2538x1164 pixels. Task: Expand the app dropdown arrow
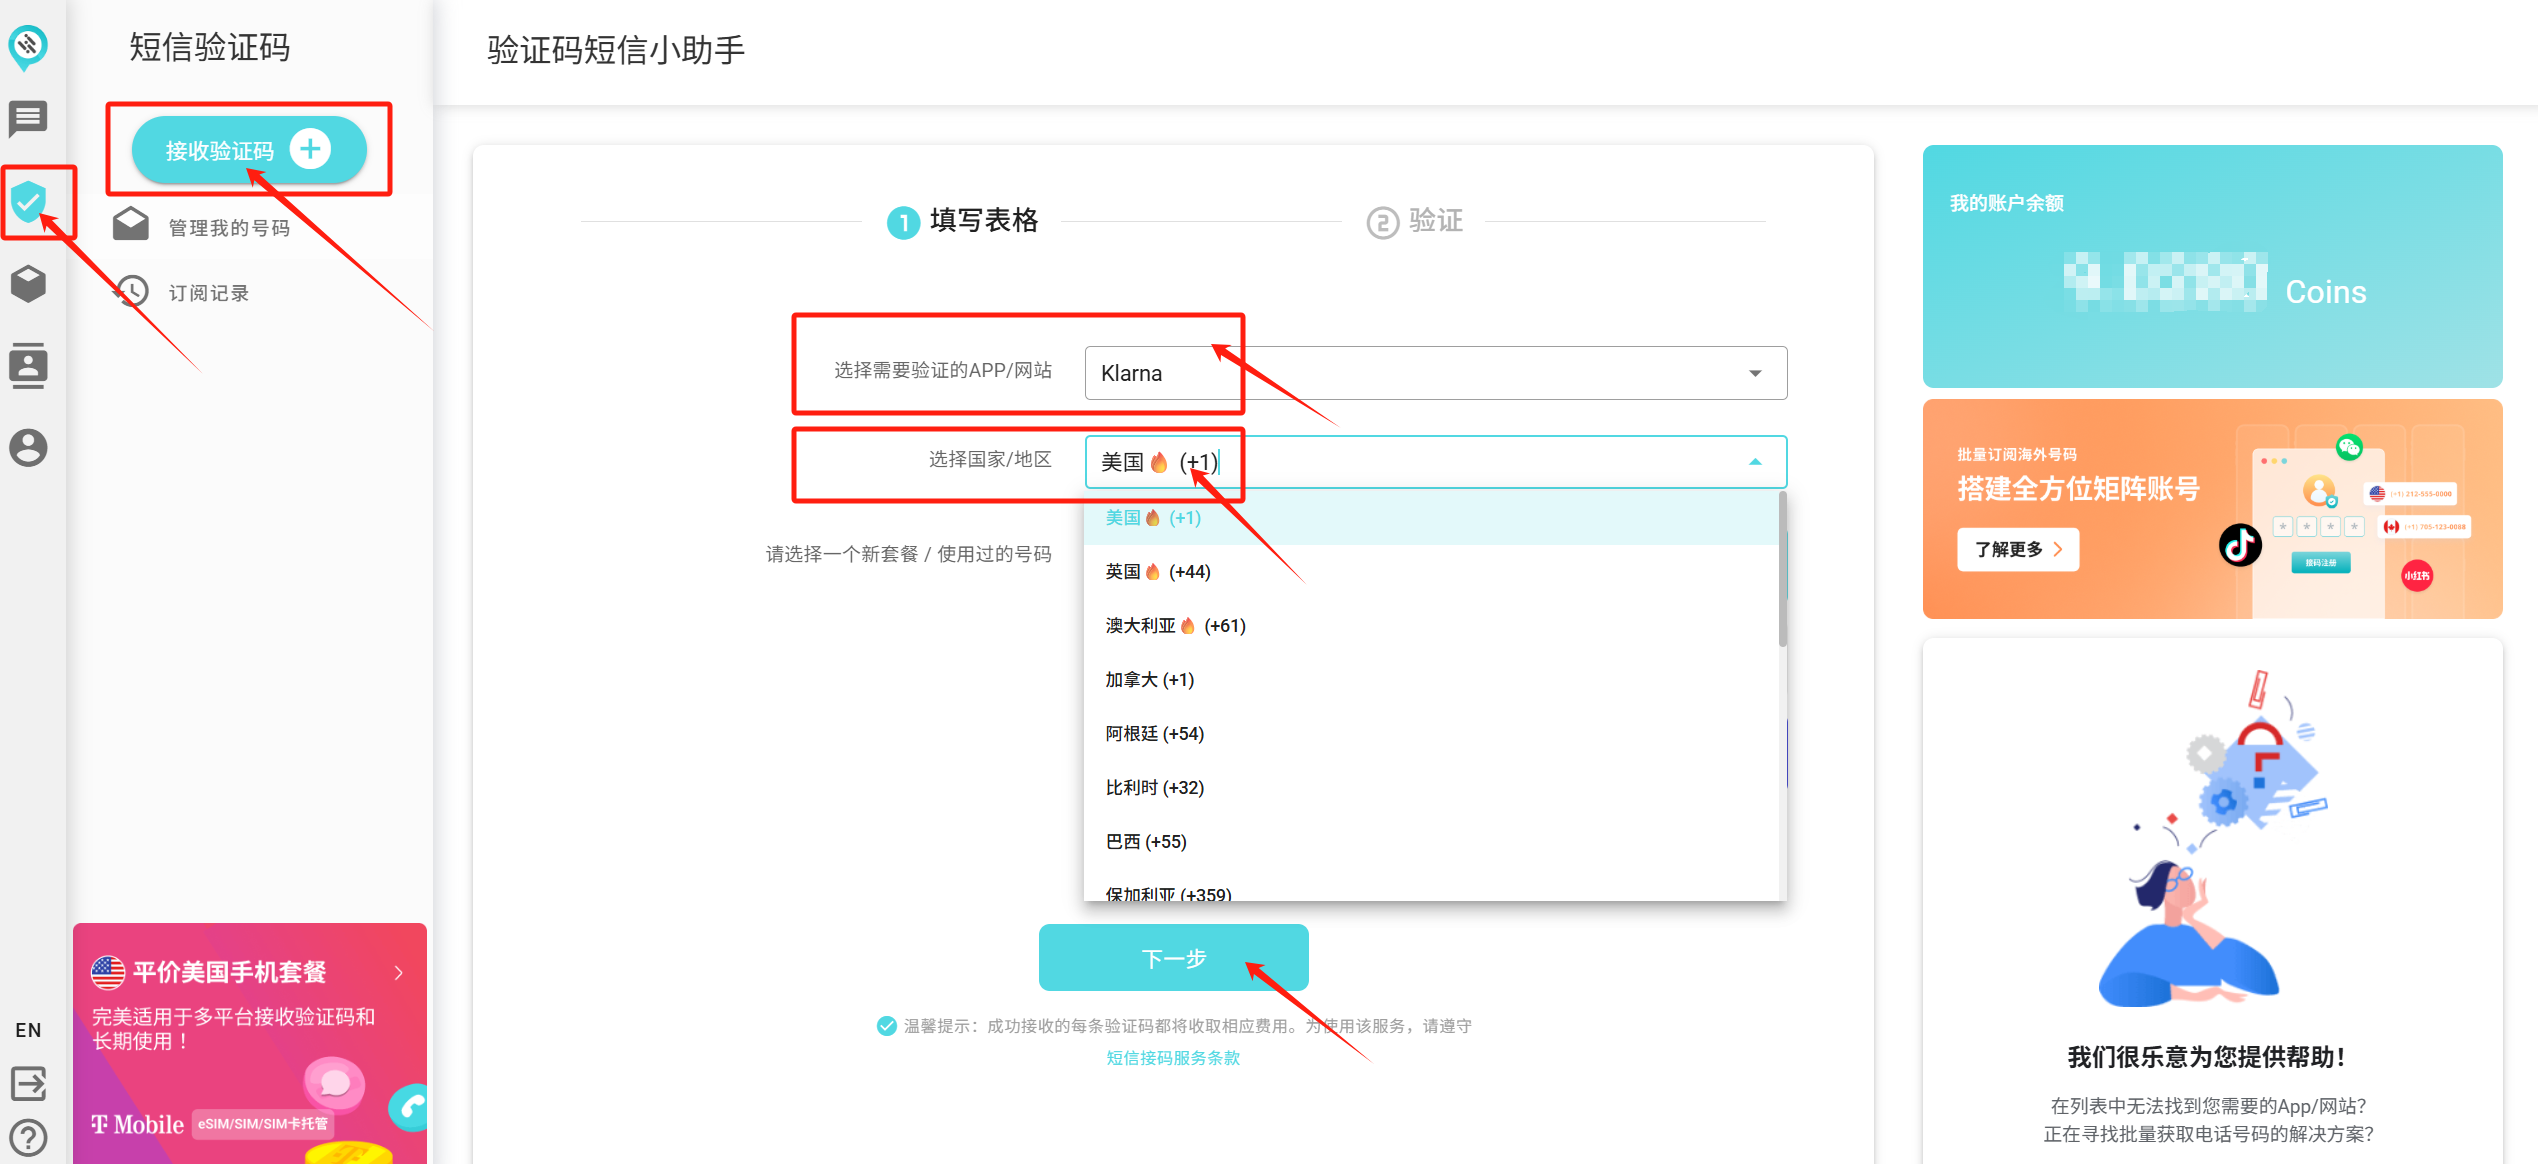click(1755, 373)
